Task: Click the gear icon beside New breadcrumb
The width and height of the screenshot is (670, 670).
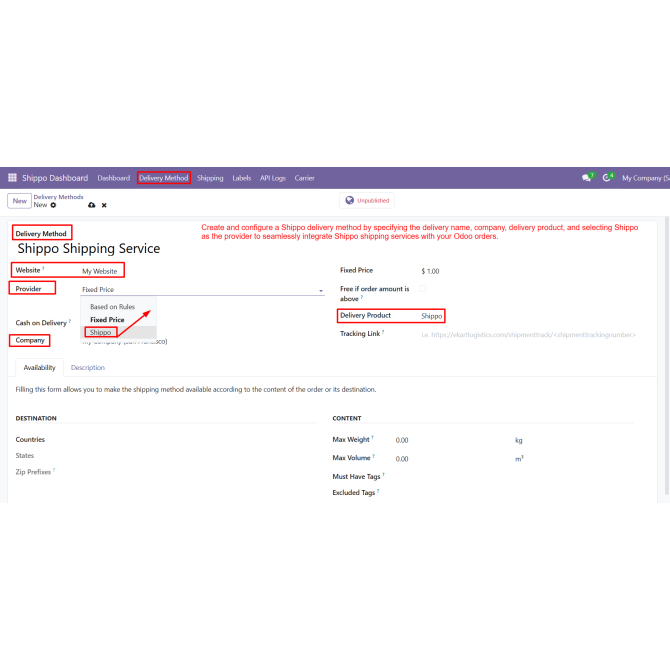Action: (x=53, y=205)
